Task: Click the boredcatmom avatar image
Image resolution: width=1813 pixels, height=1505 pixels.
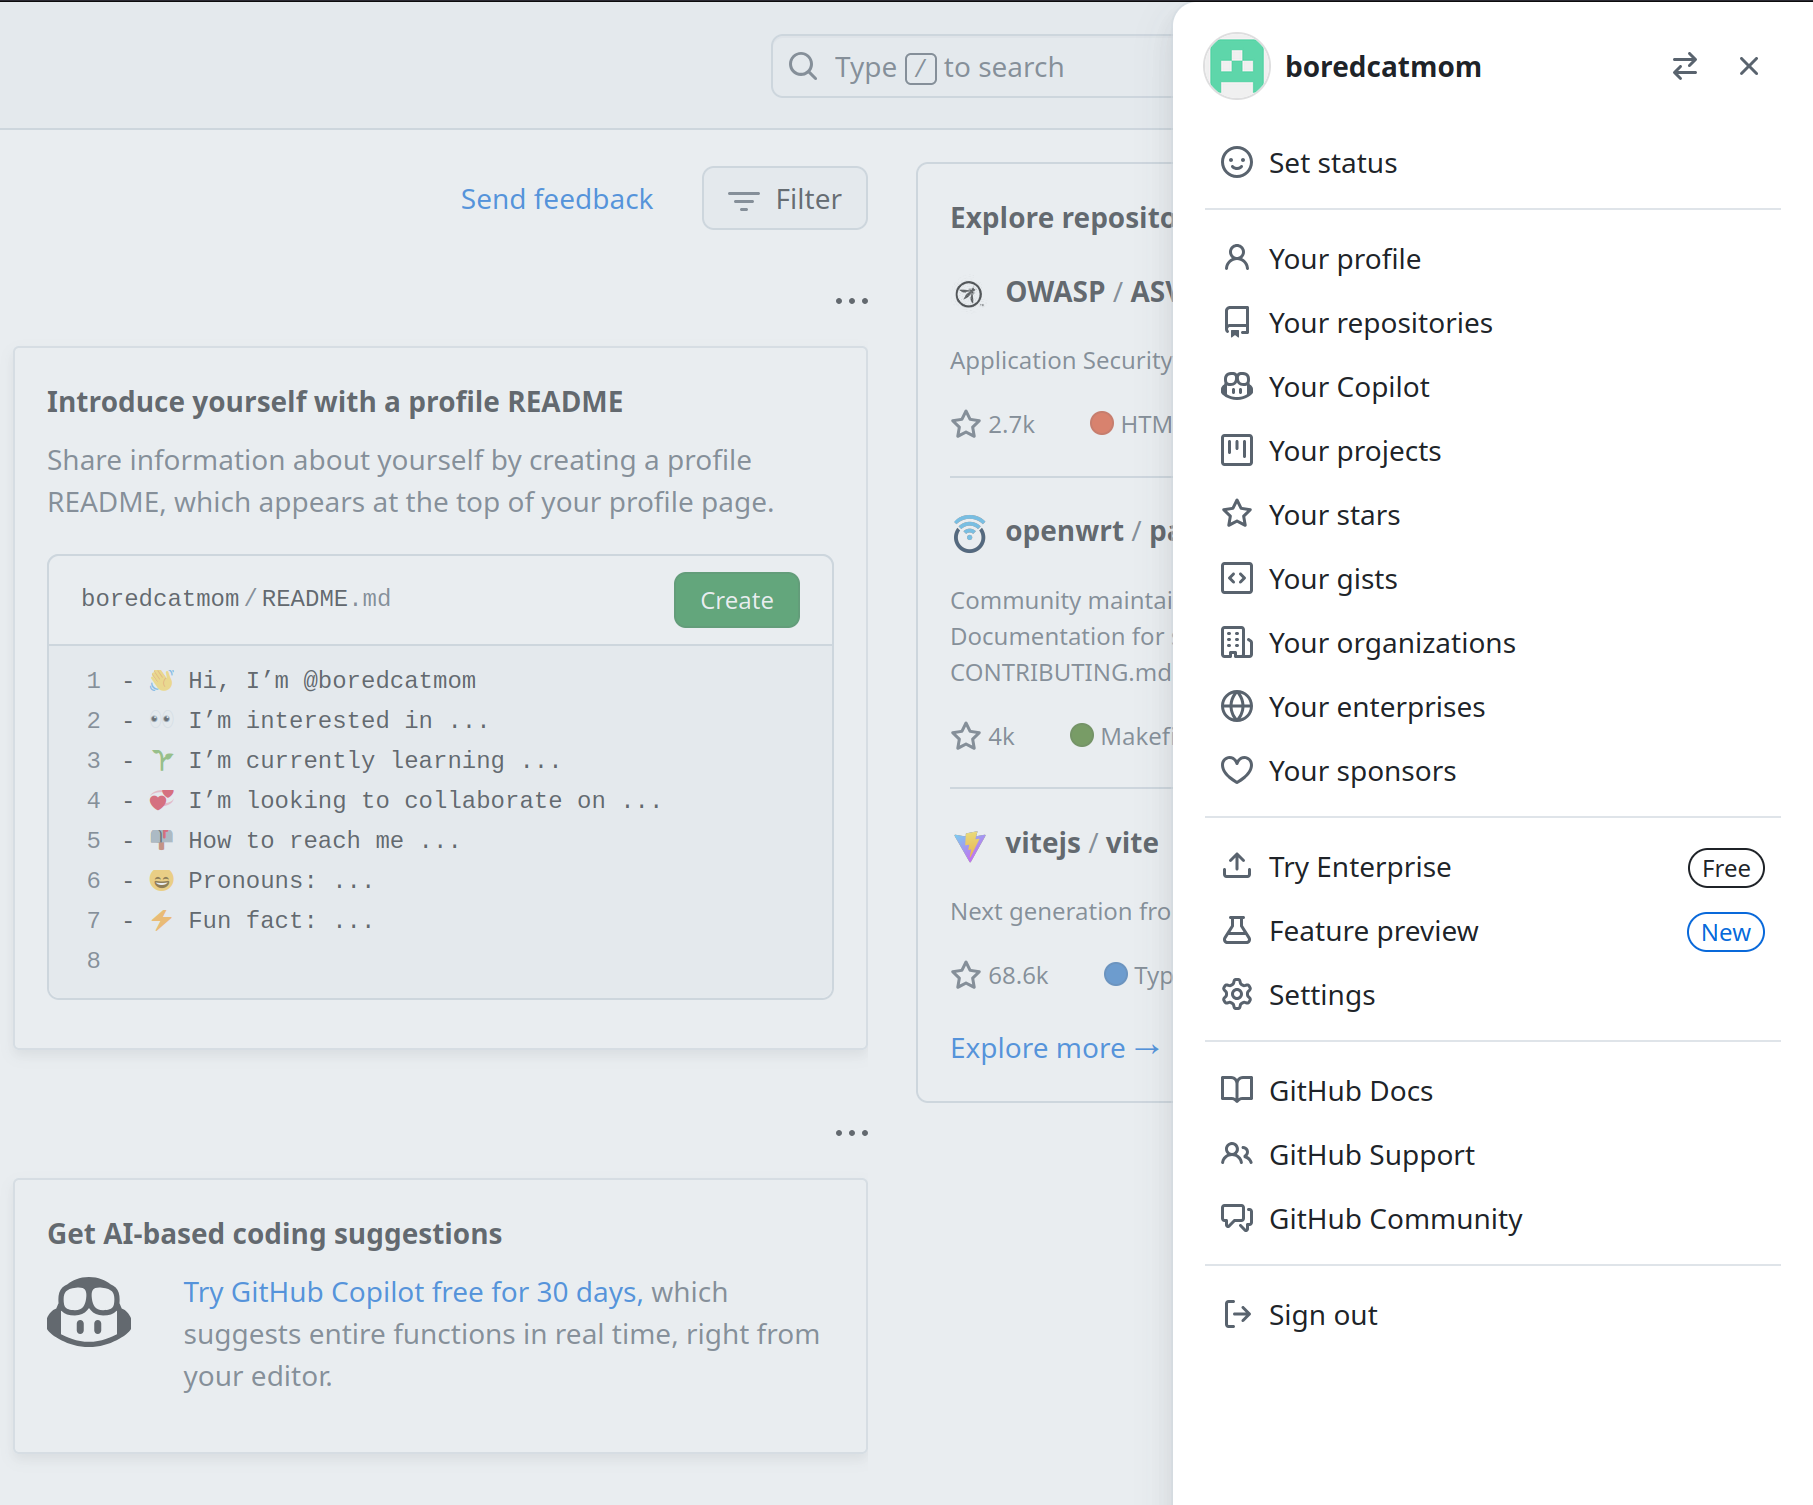Action: [x=1237, y=66]
